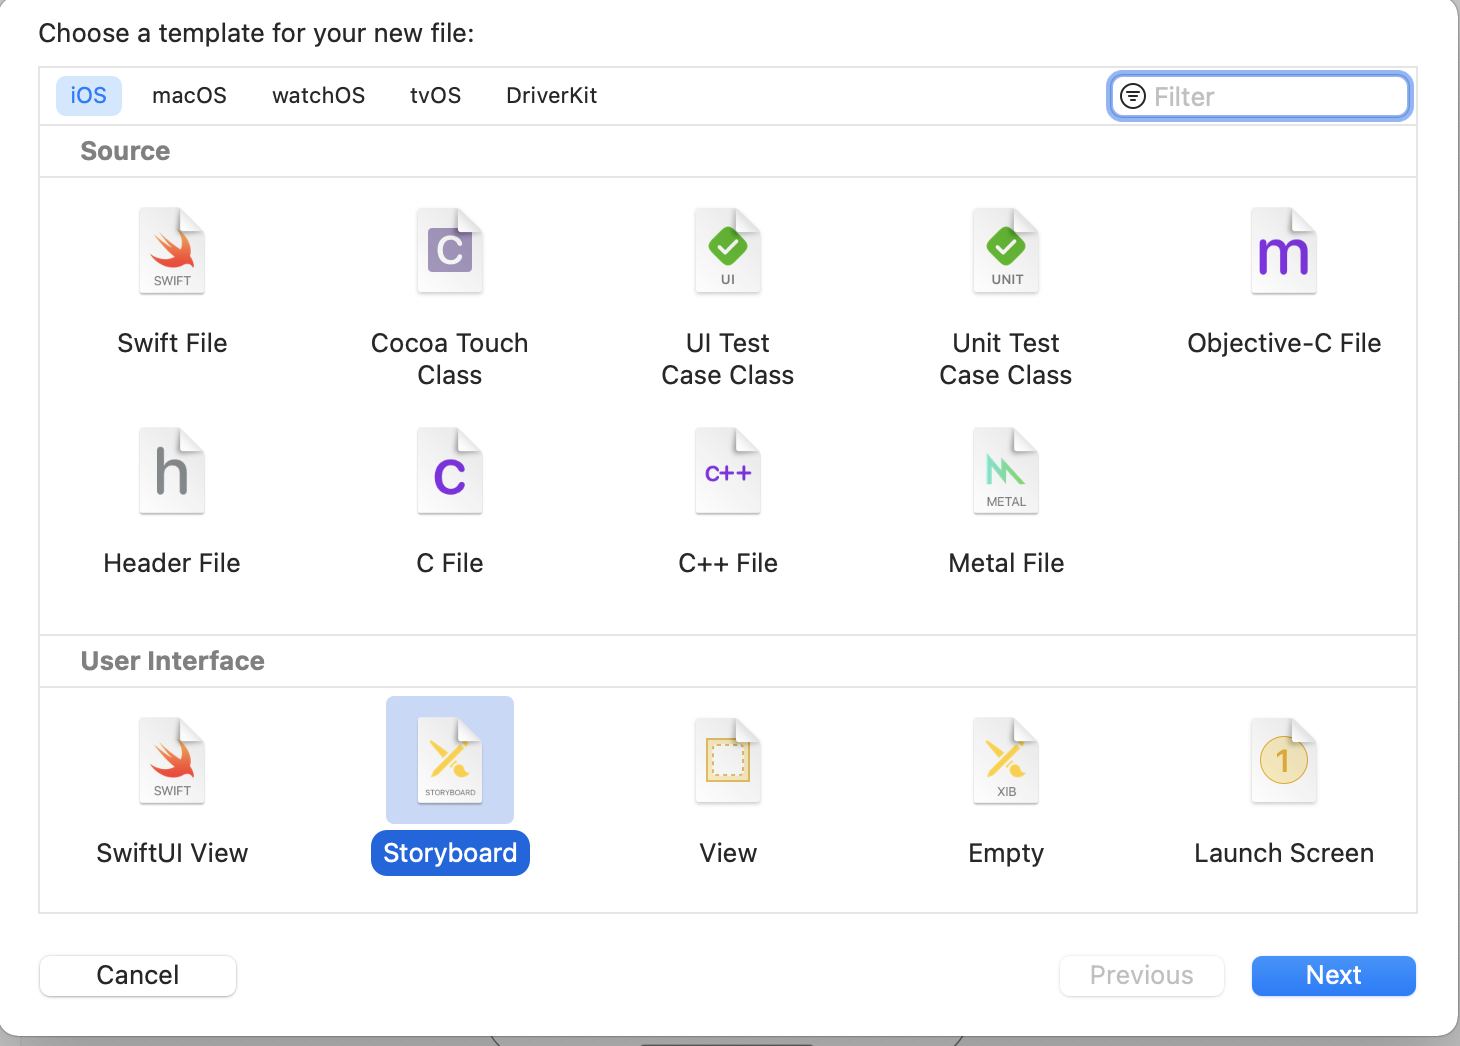
Task: Select the tvOS platform tab
Action: 435,96
